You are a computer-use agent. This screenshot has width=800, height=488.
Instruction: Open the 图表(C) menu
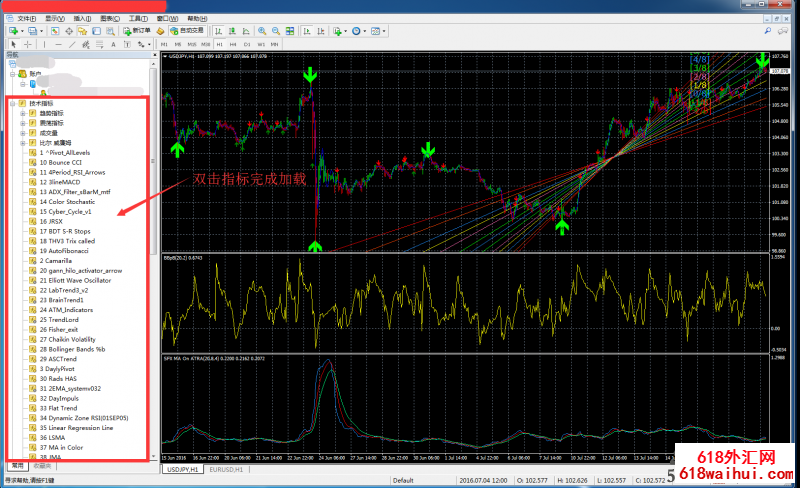[x=110, y=19]
